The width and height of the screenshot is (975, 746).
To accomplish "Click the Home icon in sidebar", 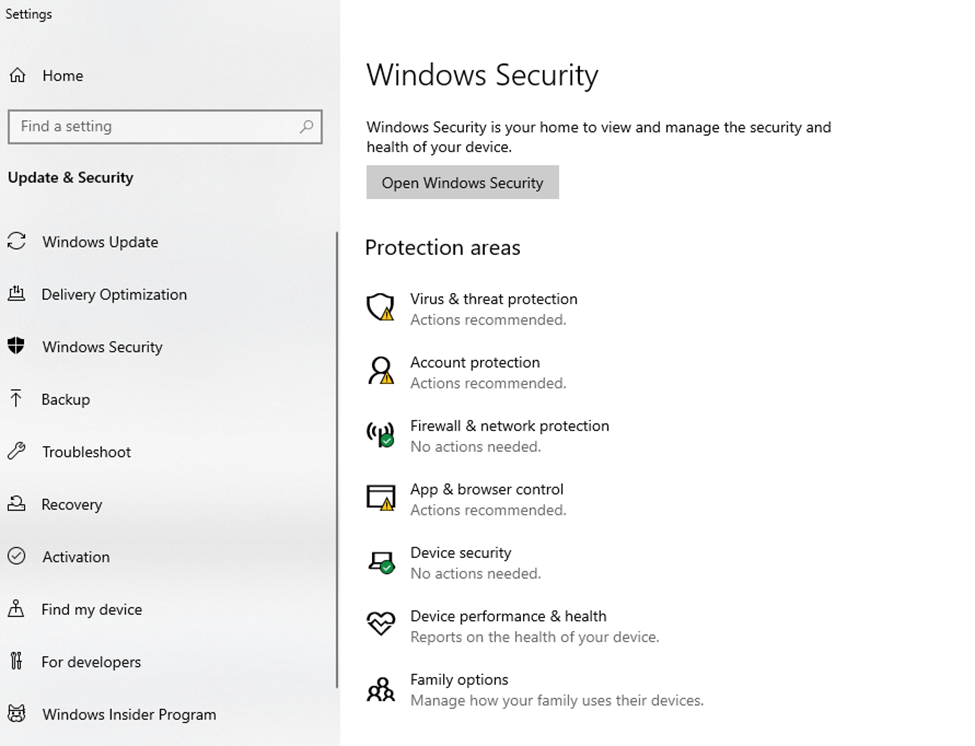I will pos(18,76).
